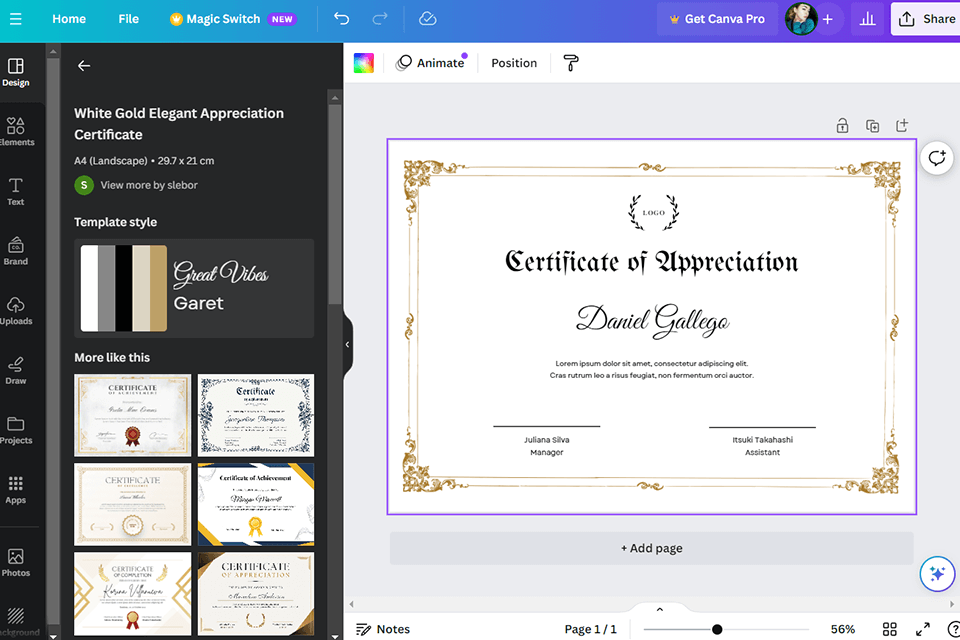Click the Manager title text
Viewport: 960px width, 640px height.
tap(546, 452)
